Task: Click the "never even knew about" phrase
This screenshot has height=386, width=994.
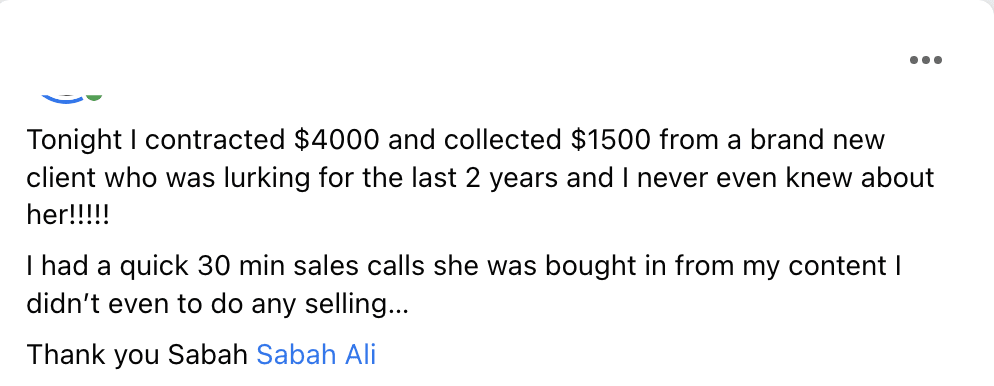Action: click(x=785, y=178)
